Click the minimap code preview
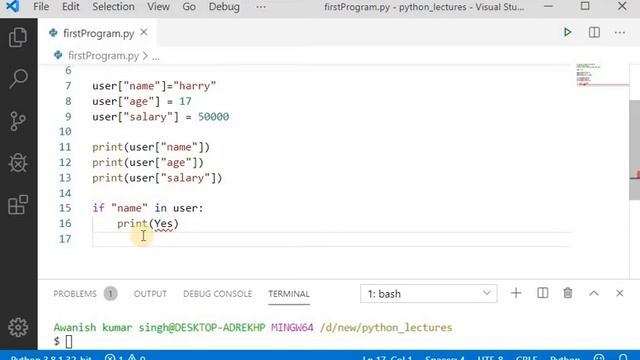The height and width of the screenshot is (360, 640). (x=602, y=74)
